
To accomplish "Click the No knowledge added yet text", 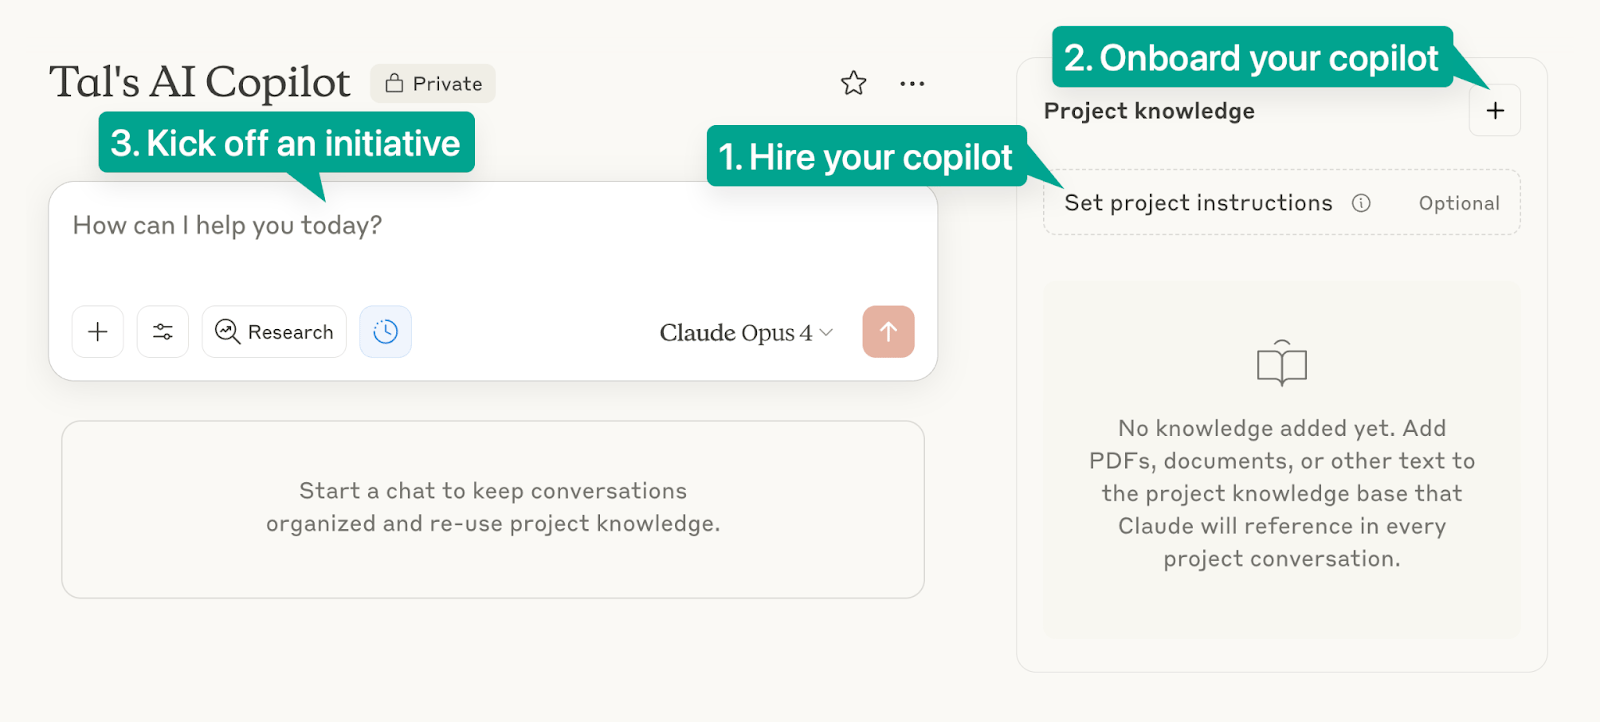I will 1282,493.
